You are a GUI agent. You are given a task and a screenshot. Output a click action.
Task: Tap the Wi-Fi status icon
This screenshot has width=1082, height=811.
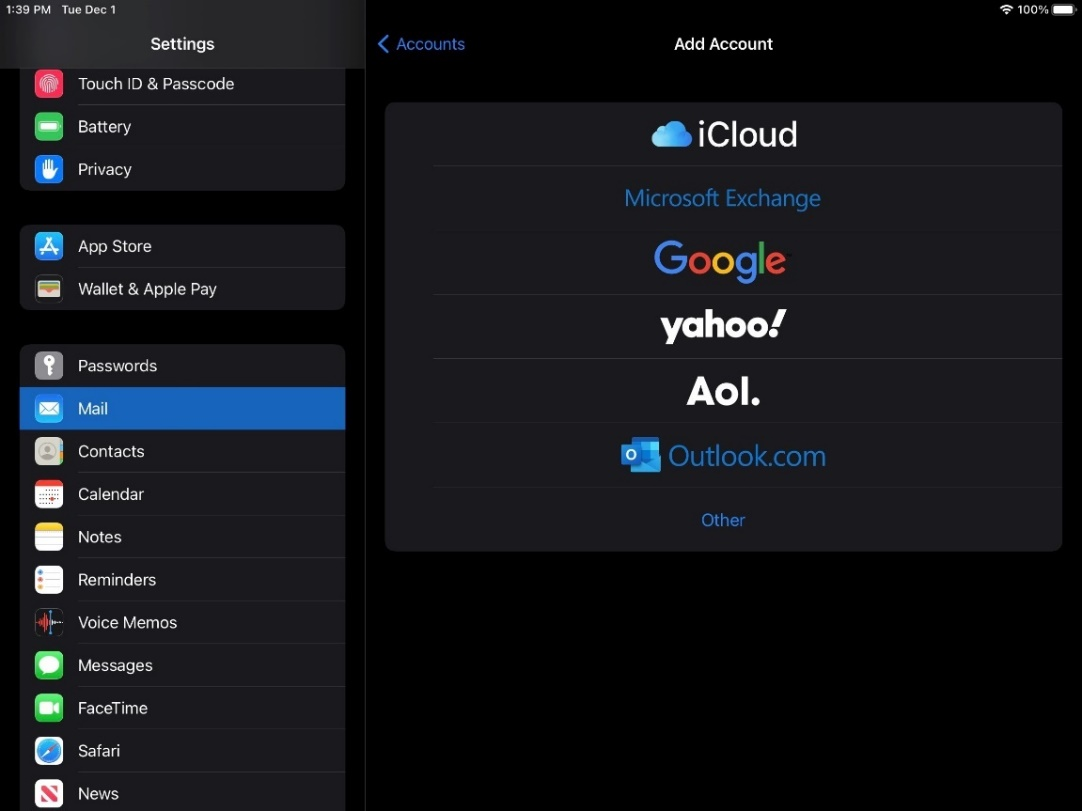[x=1006, y=10]
